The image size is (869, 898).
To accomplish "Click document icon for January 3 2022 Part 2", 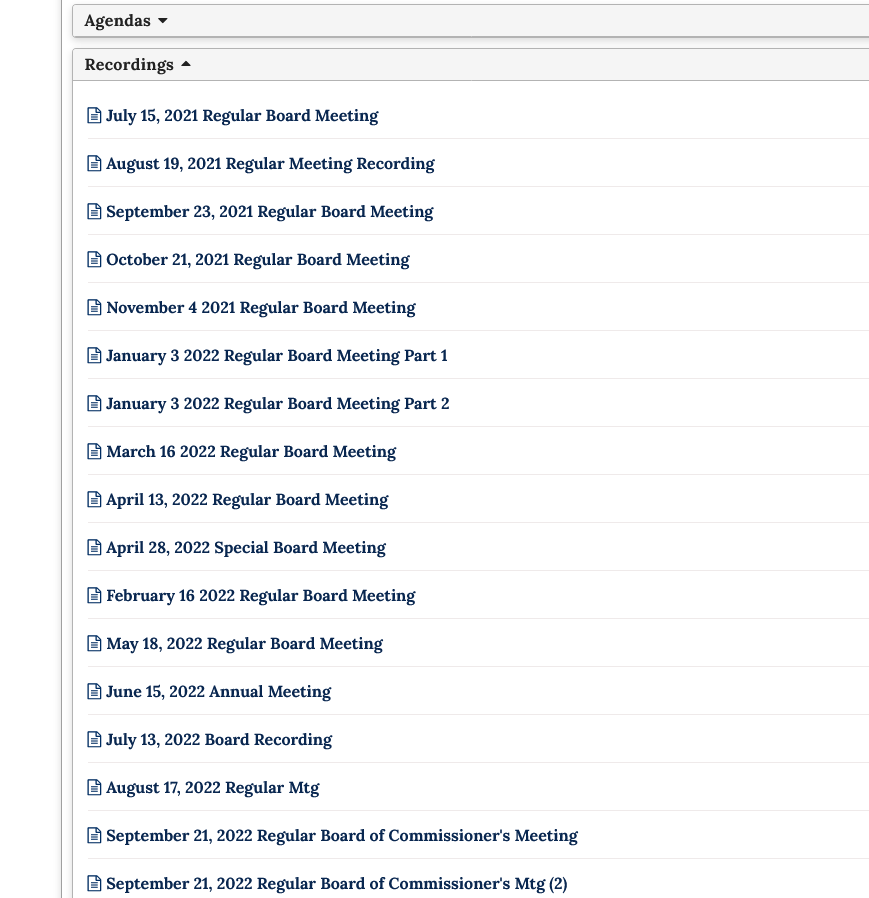I will point(94,404).
